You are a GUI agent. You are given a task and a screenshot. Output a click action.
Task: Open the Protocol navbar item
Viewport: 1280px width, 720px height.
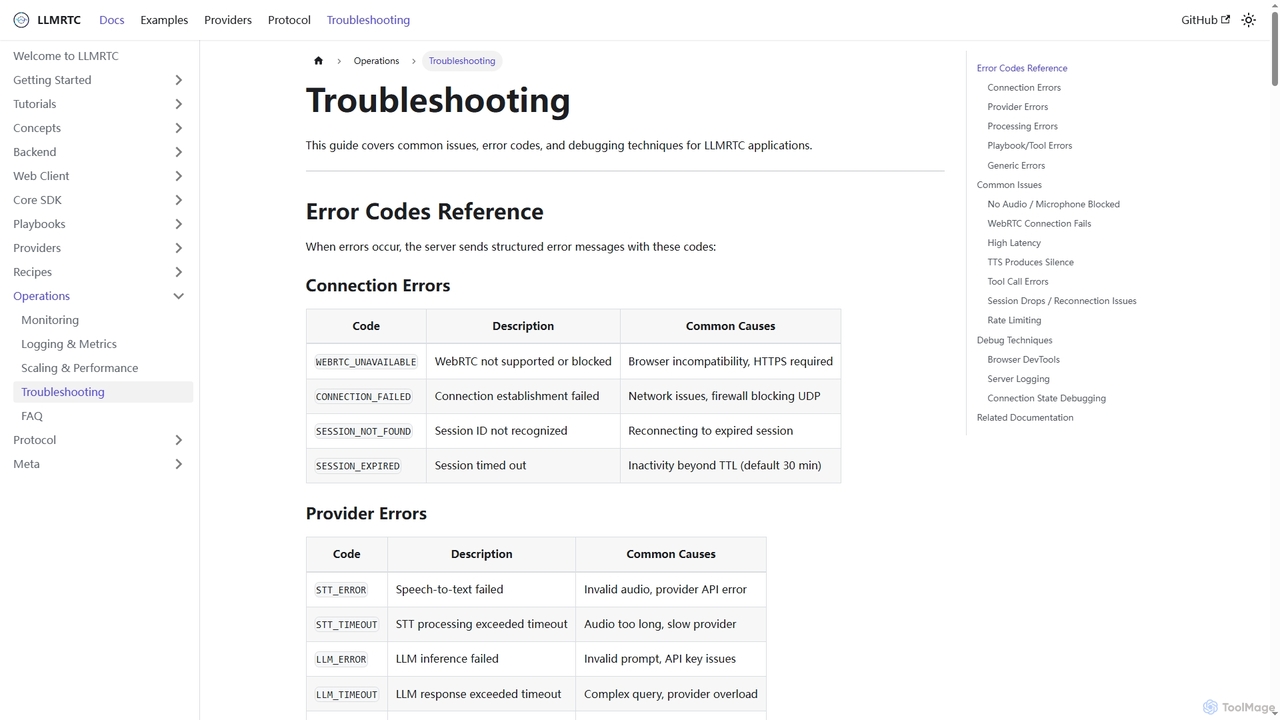tap(289, 20)
